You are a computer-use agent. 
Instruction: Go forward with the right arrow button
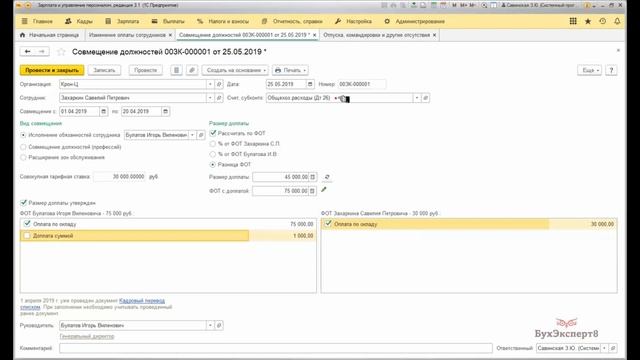pyautogui.click(x=42, y=51)
